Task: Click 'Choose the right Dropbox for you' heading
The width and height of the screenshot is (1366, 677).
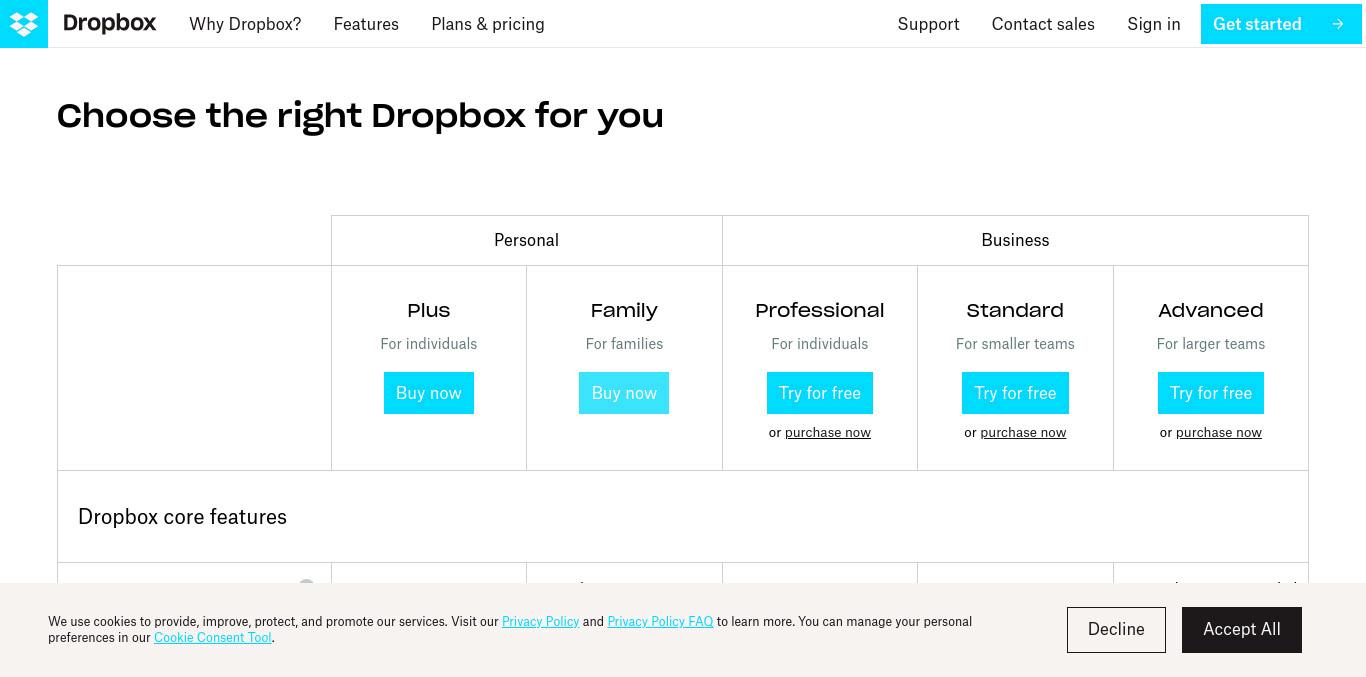Action: pos(360,116)
